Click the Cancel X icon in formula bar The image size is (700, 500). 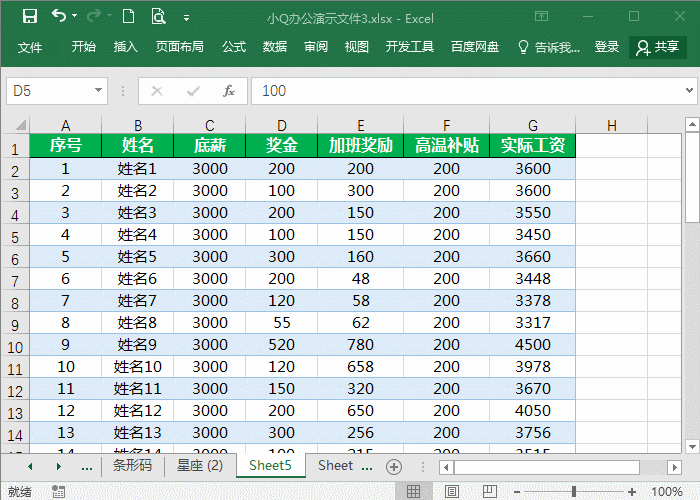157,92
